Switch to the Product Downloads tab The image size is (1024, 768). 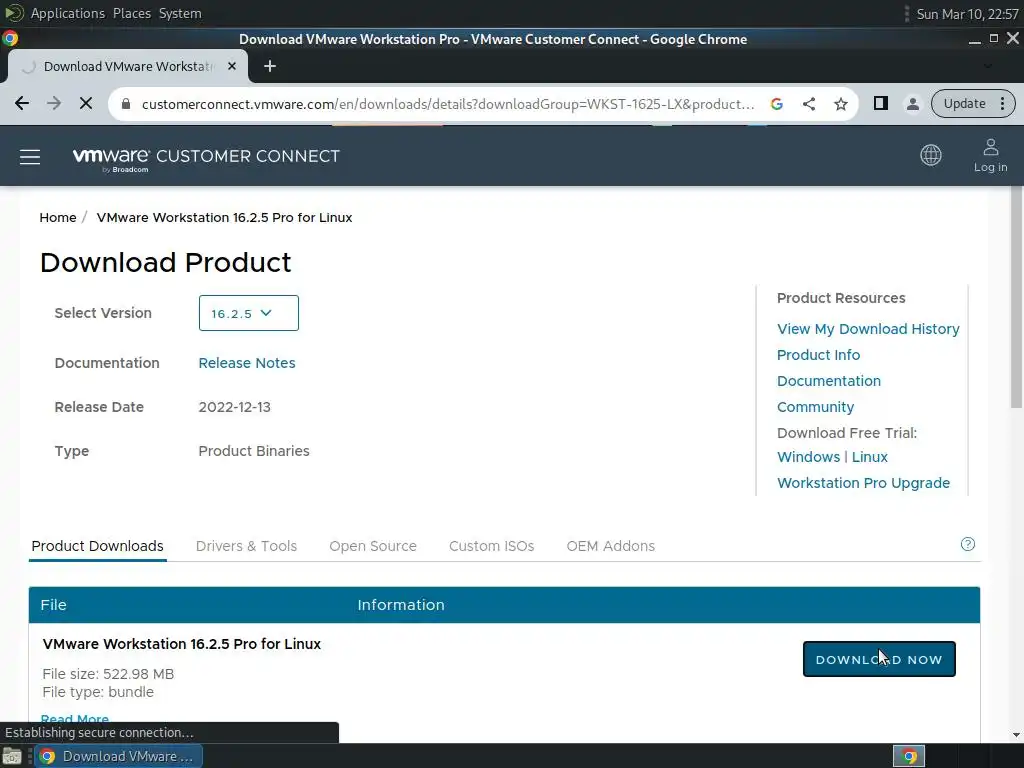97,546
